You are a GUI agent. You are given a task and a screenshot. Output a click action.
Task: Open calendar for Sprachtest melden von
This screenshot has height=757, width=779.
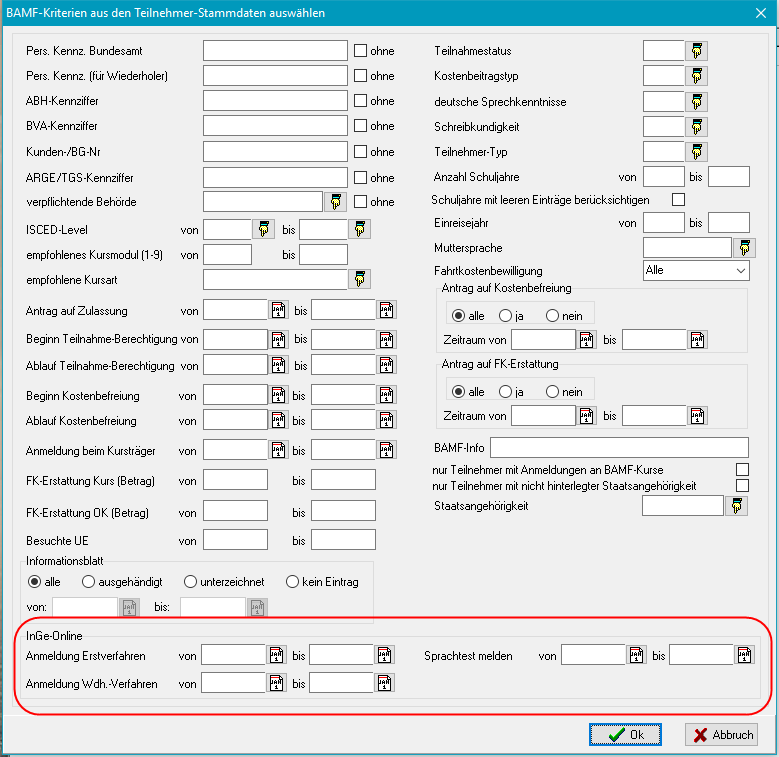coord(637,655)
